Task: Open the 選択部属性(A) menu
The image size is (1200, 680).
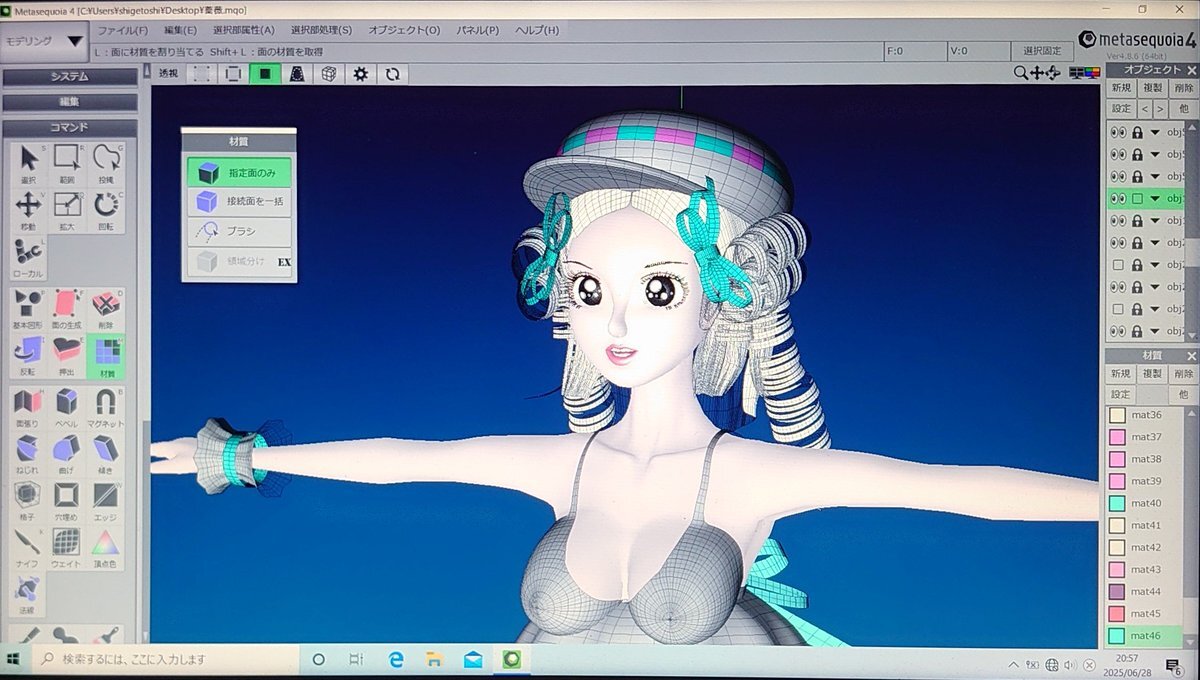Action: coord(246,30)
